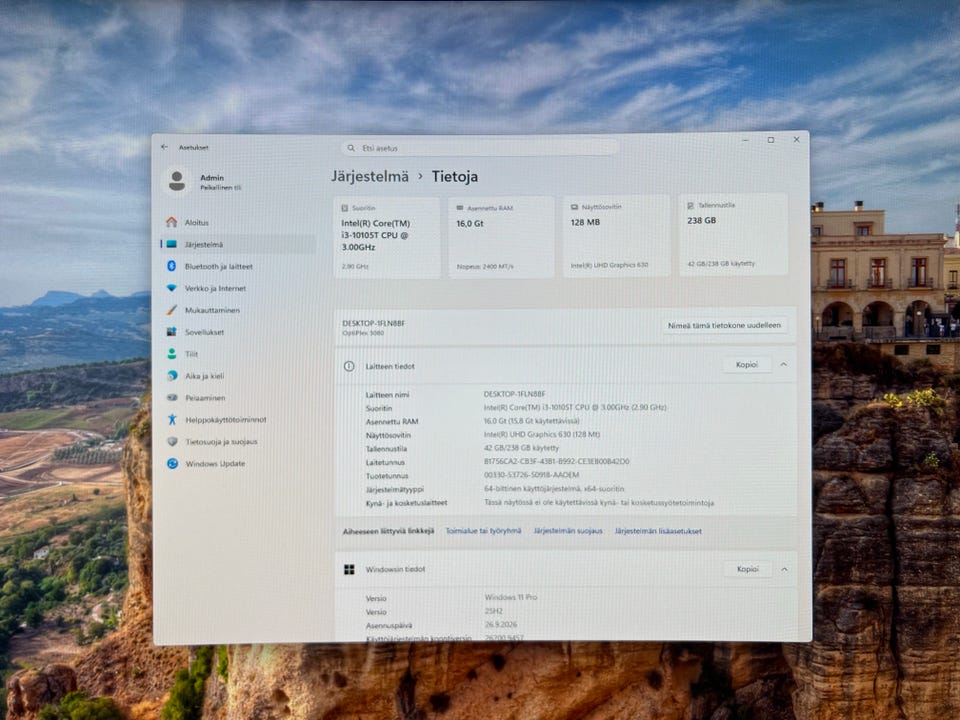Image resolution: width=960 pixels, height=720 pixels.
Task: Click the Järjestelmätyyppi value "64-bittinen käyttöjärjestelmä"
Action: [554, 489]
